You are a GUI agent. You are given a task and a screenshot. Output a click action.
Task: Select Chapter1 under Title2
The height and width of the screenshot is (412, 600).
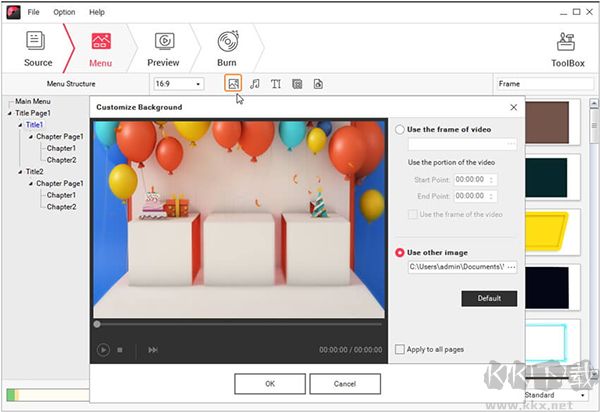[x=61, y=195]
